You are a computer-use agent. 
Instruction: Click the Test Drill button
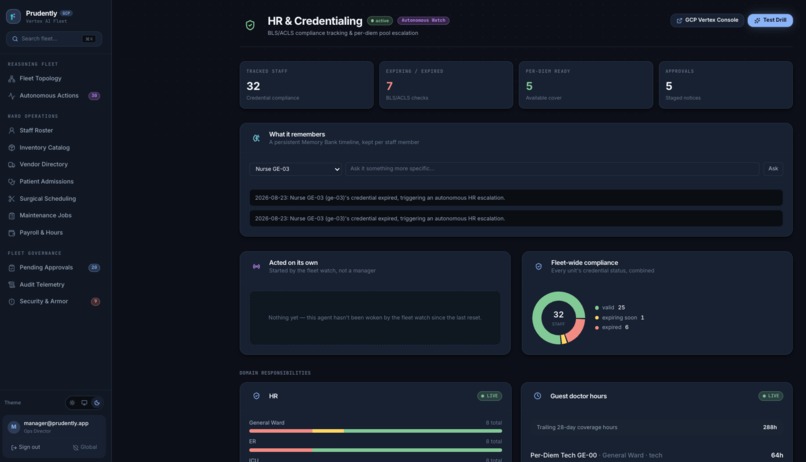pos(770,20)
